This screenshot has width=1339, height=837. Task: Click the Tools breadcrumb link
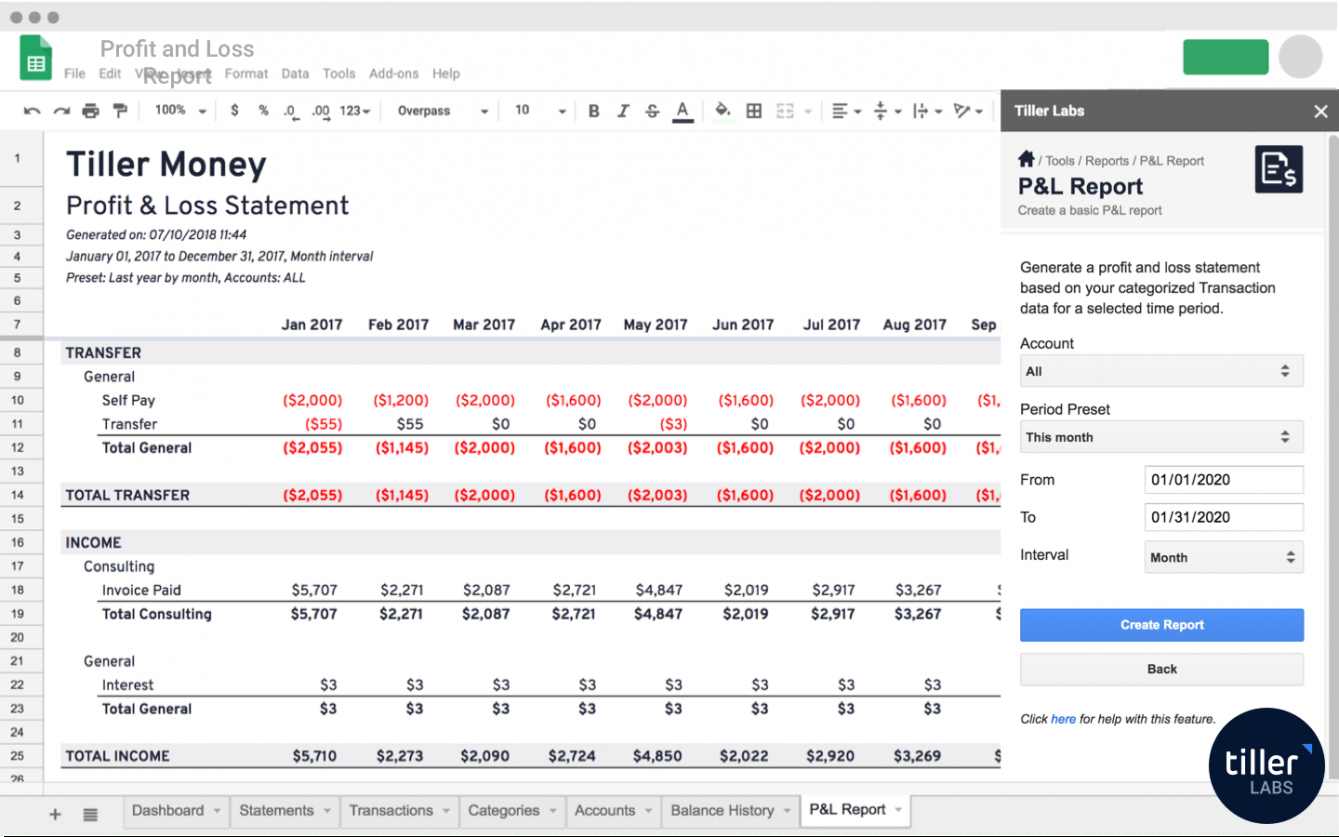point(1060,161)
